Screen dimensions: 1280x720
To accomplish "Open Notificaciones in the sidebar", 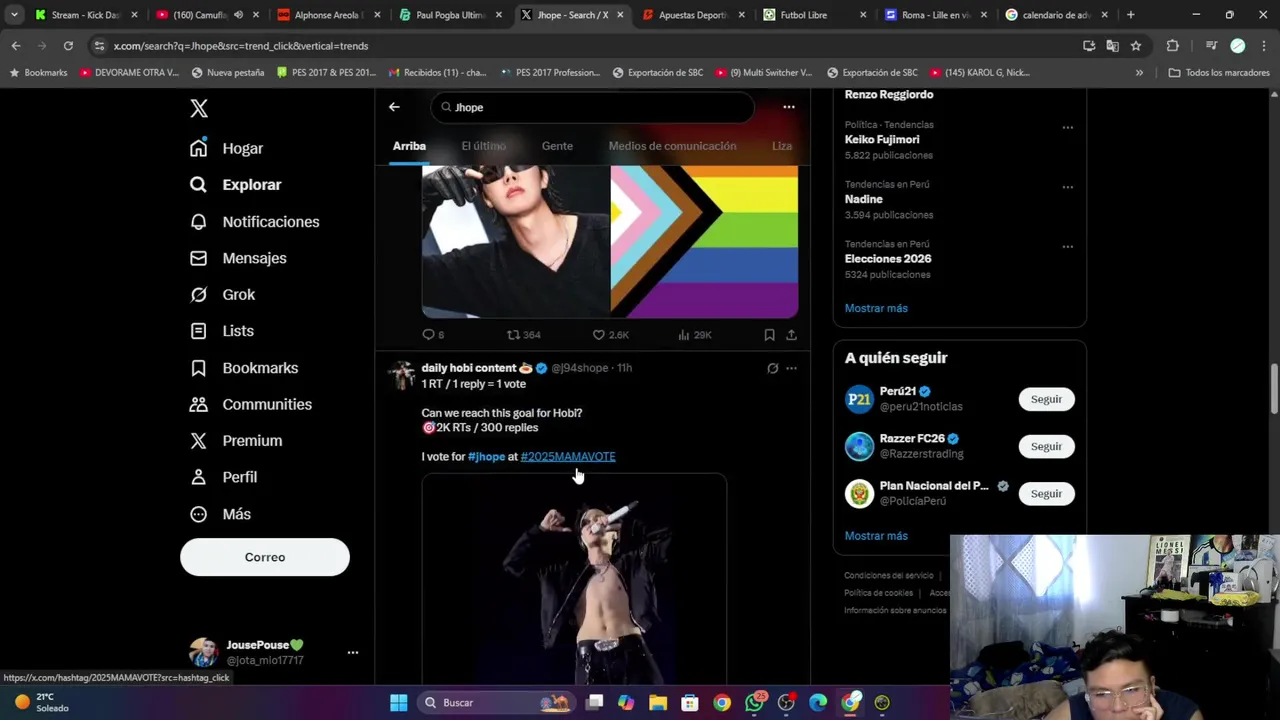I will point(254,222).
